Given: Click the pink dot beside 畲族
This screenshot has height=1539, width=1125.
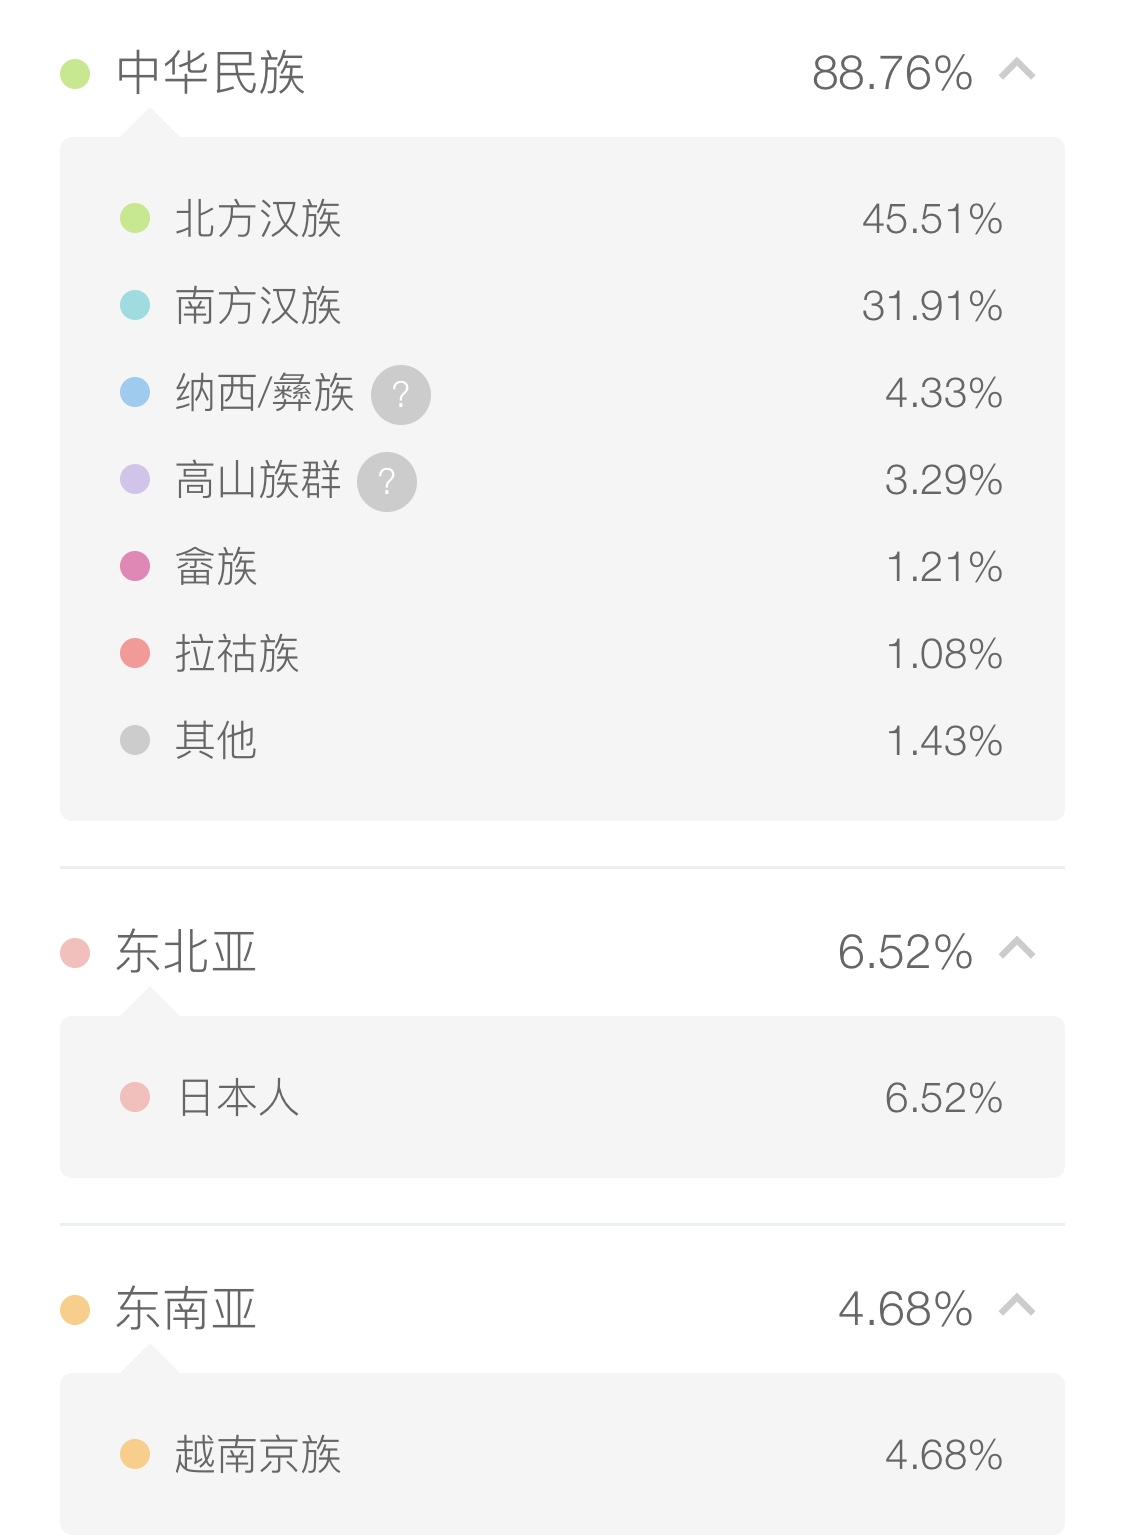Looking at the screenshot, I should pos(135,566).
